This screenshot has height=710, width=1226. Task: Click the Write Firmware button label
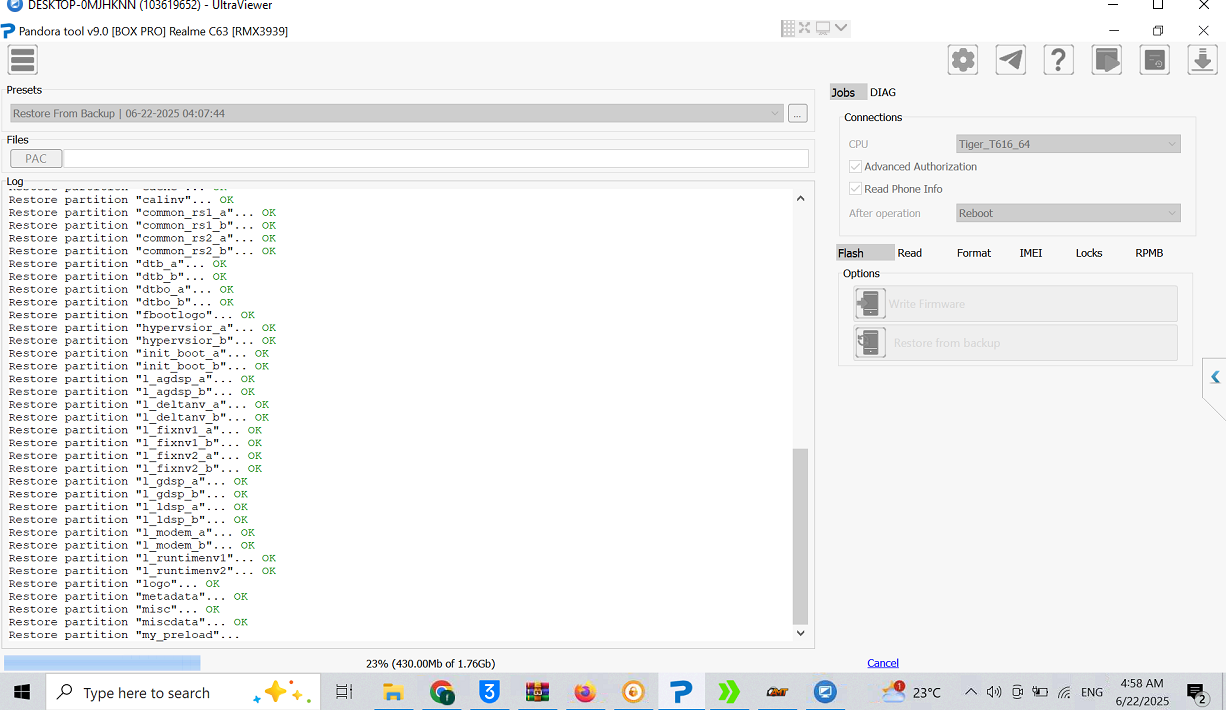pos(927,304)
